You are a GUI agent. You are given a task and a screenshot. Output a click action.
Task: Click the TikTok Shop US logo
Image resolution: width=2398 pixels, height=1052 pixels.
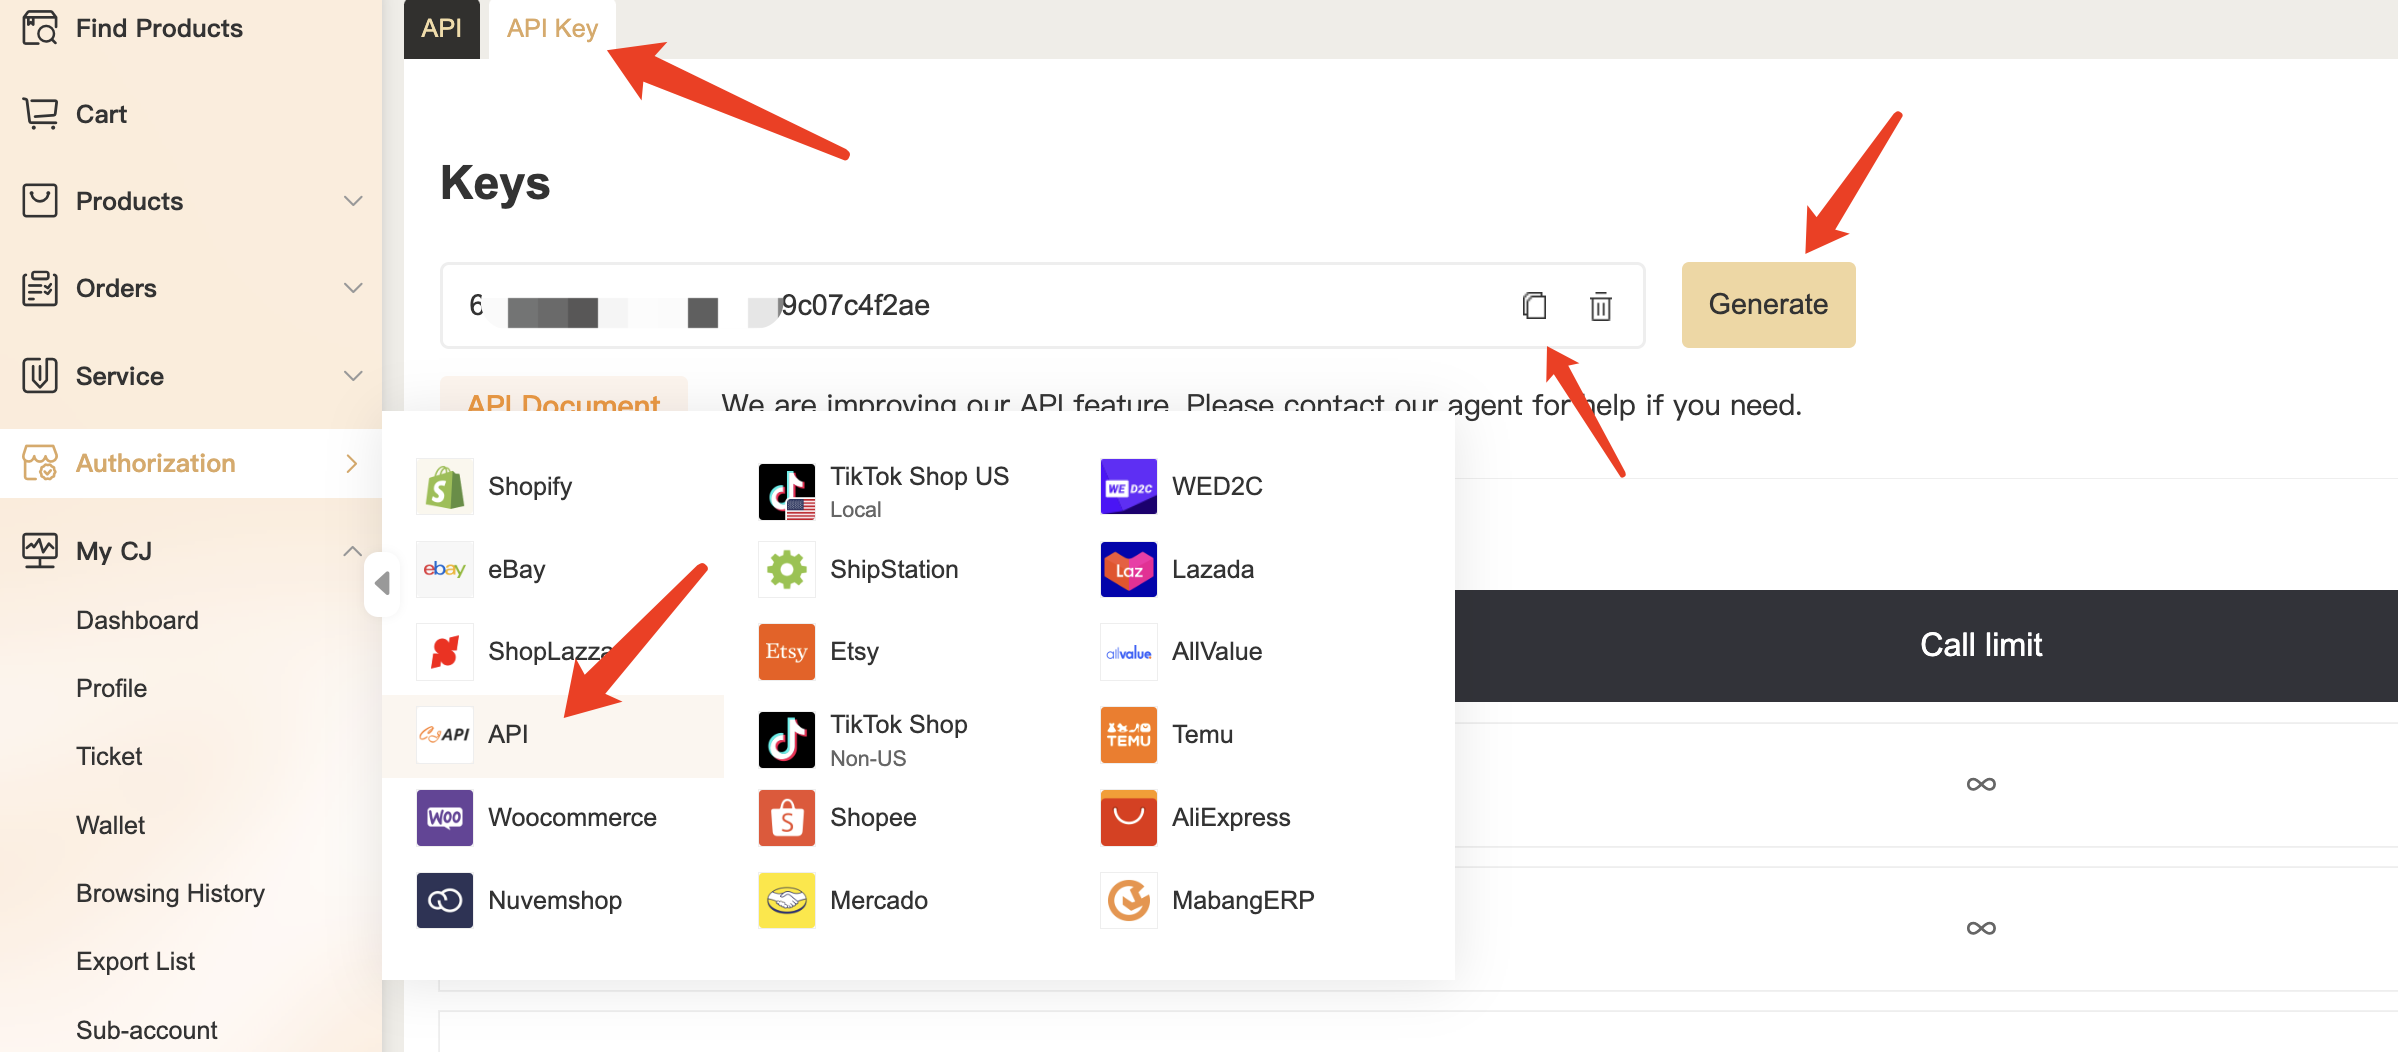coord(787,492)
